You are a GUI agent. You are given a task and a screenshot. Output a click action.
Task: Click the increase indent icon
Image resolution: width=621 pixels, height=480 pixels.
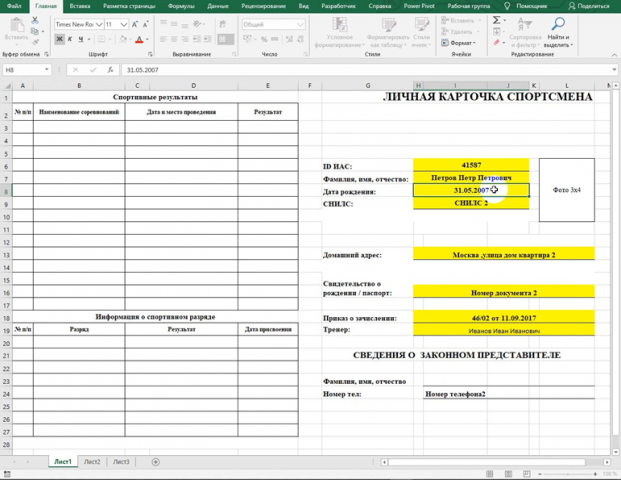point(208,39)
